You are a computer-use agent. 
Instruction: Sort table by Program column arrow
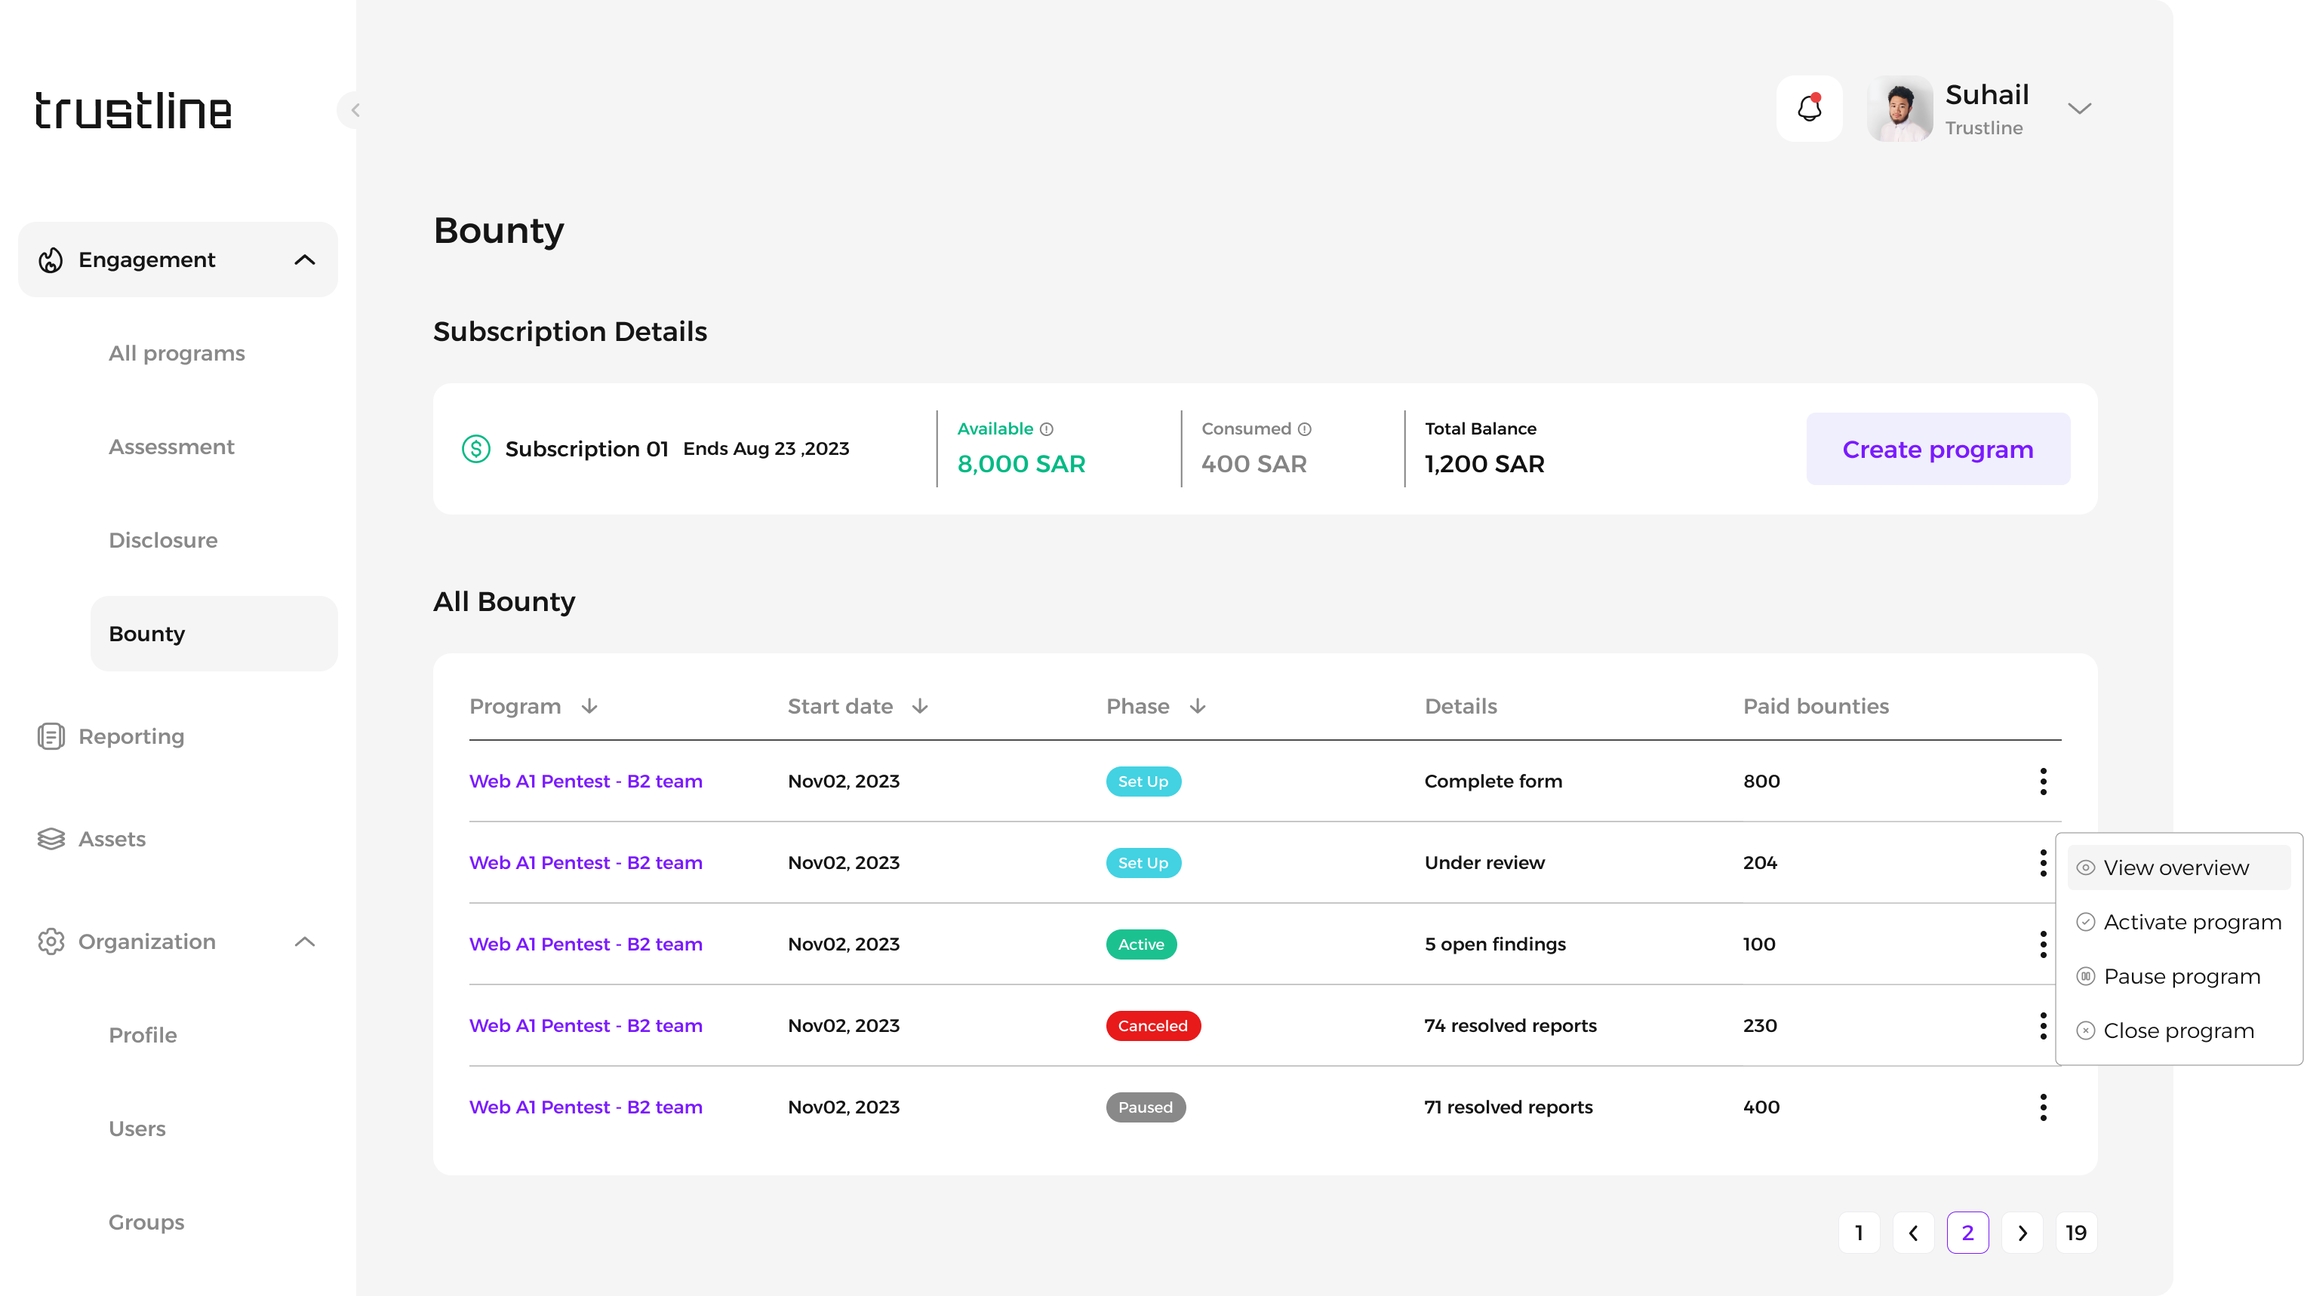point(589,706)
